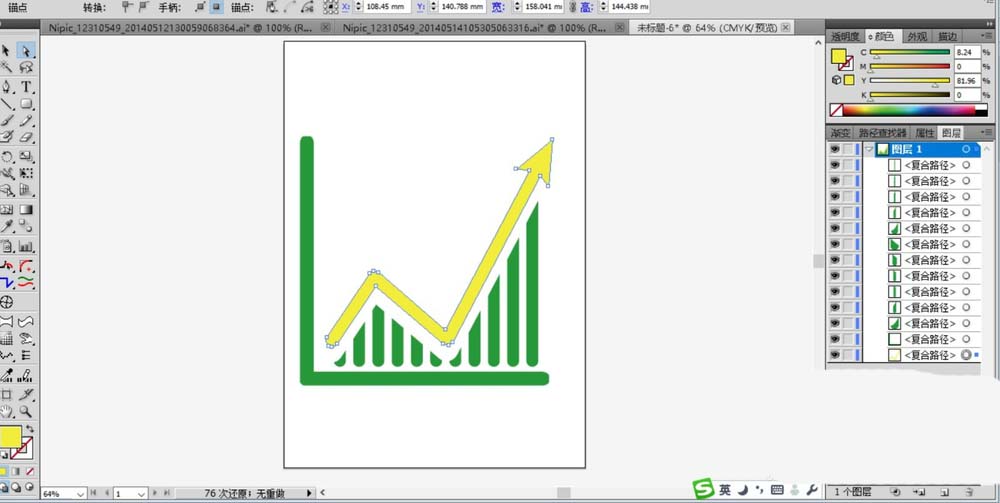Image resolution: width=1000 pixels, height=503 pixels.
Task: Click the trash icon in Layers panel
Action: click(968, 492)
